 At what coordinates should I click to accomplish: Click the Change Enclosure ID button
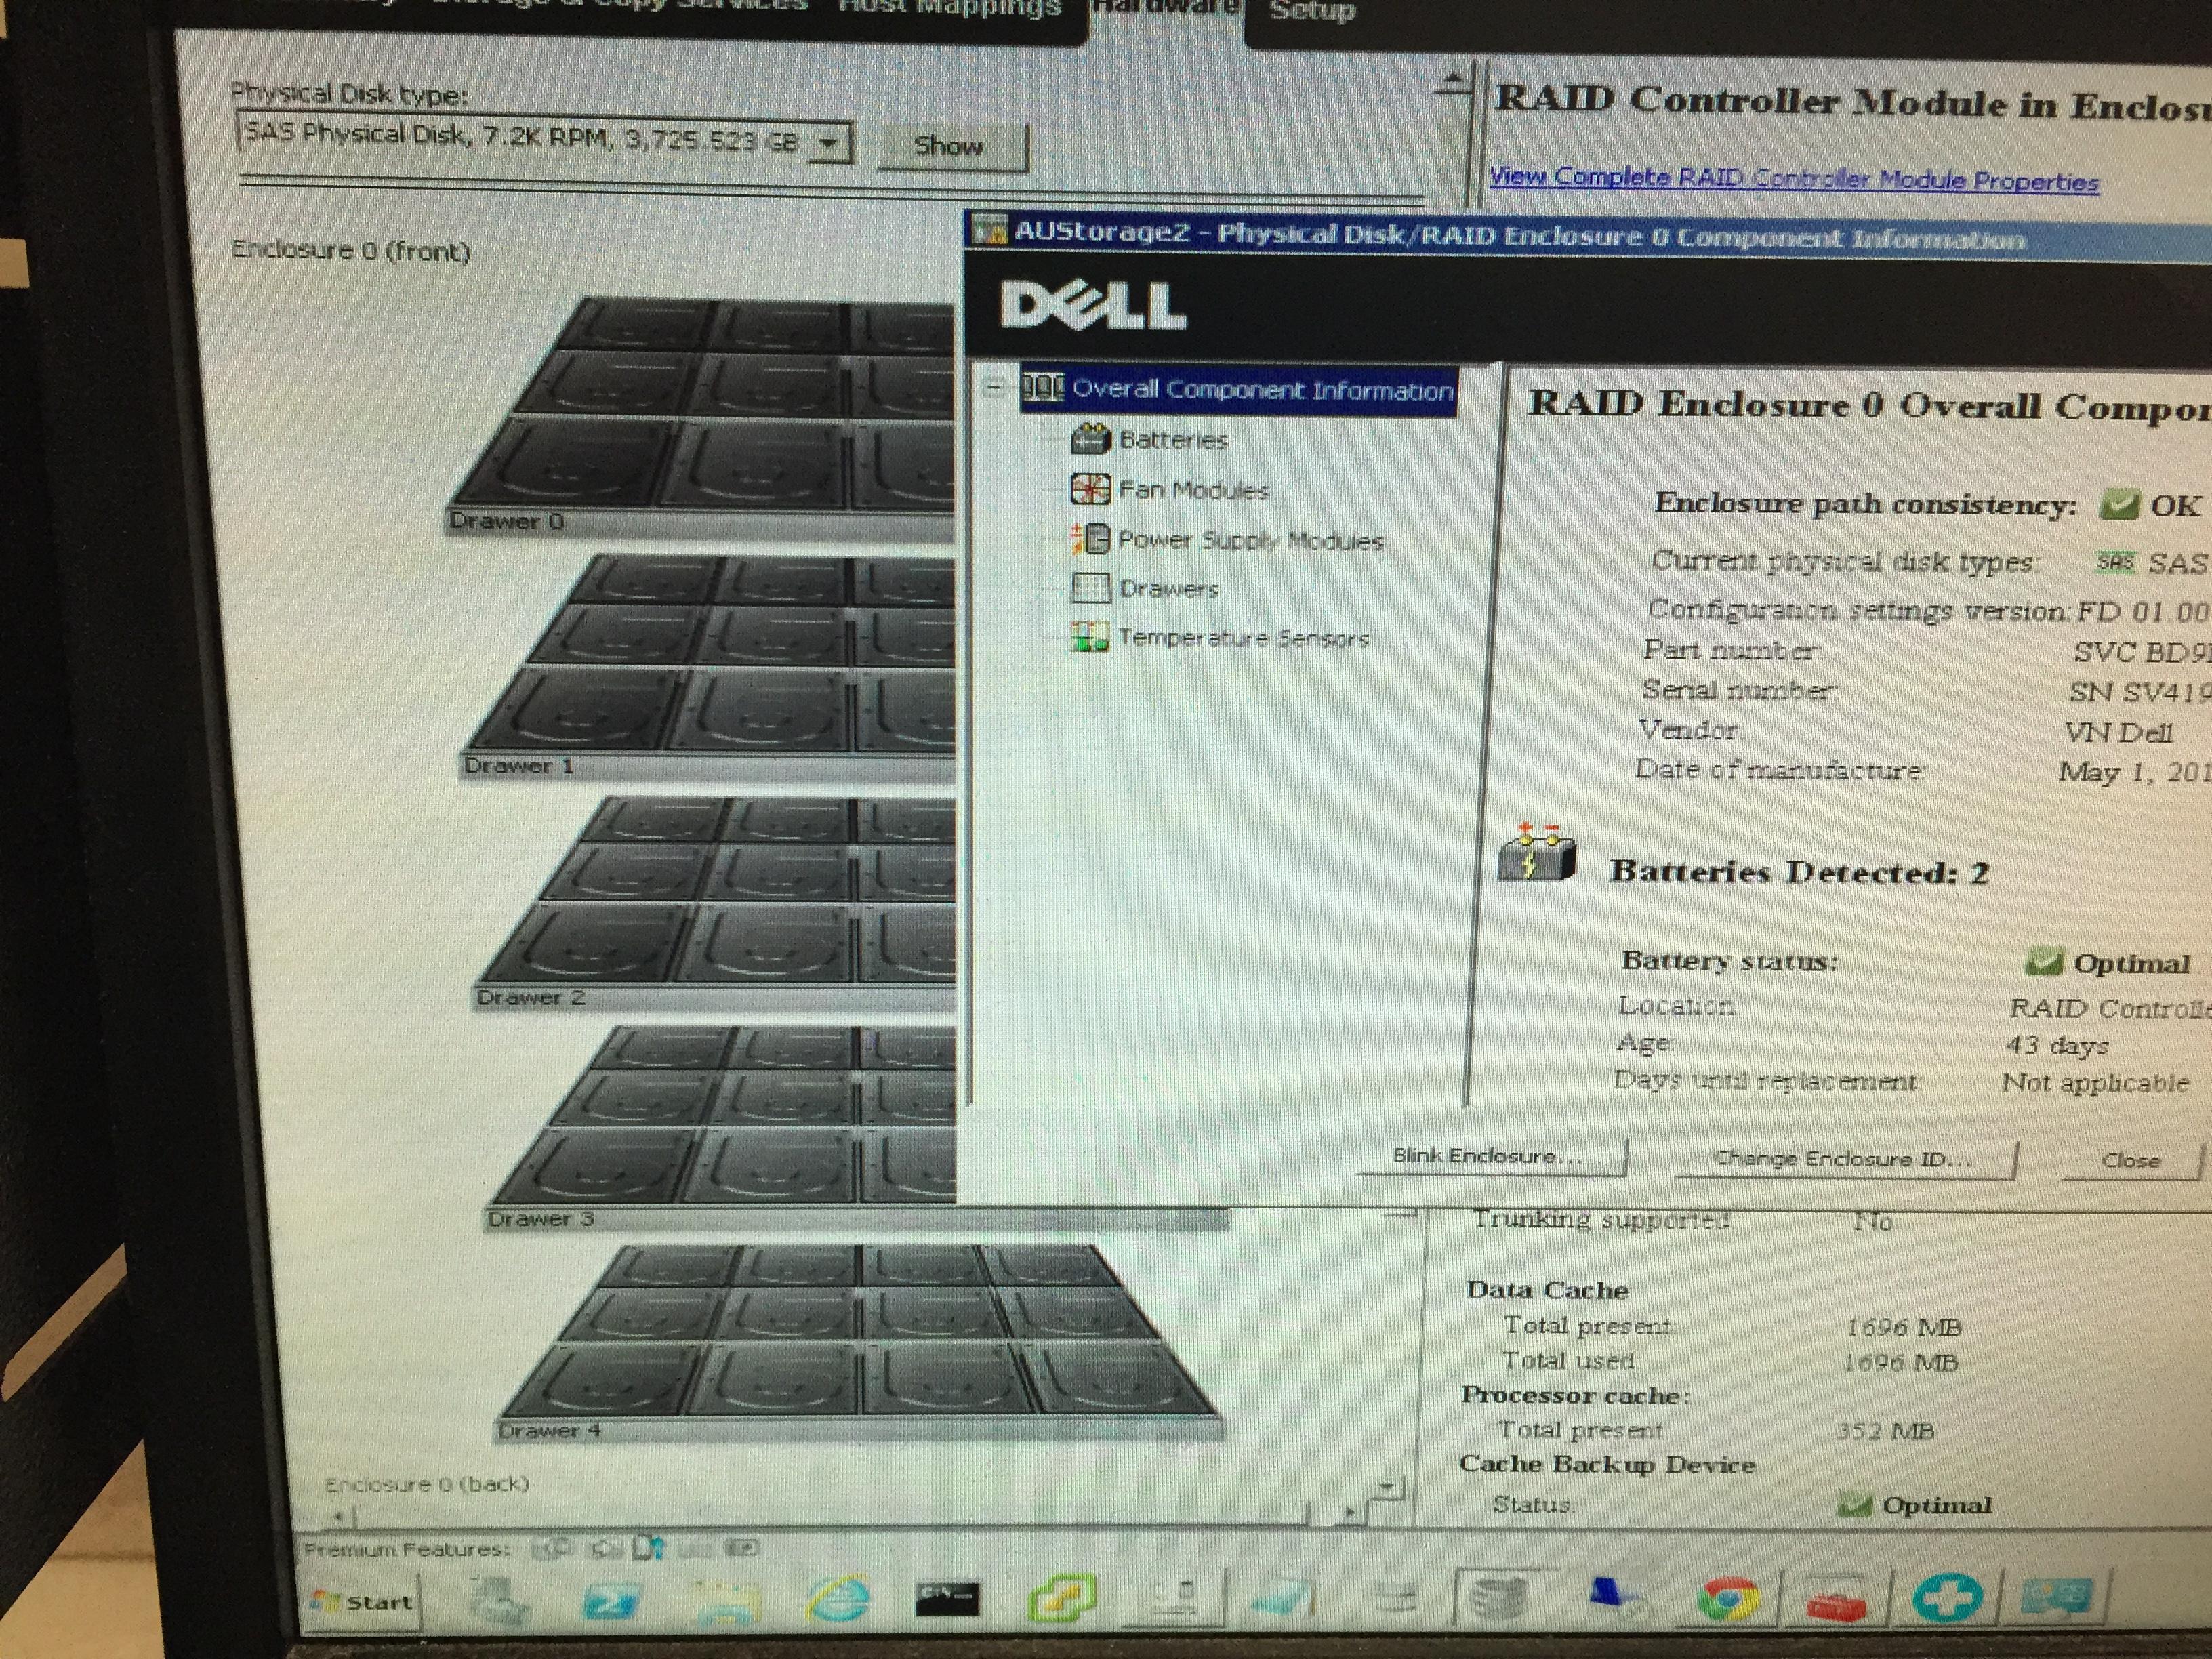coord(1843,1160)
